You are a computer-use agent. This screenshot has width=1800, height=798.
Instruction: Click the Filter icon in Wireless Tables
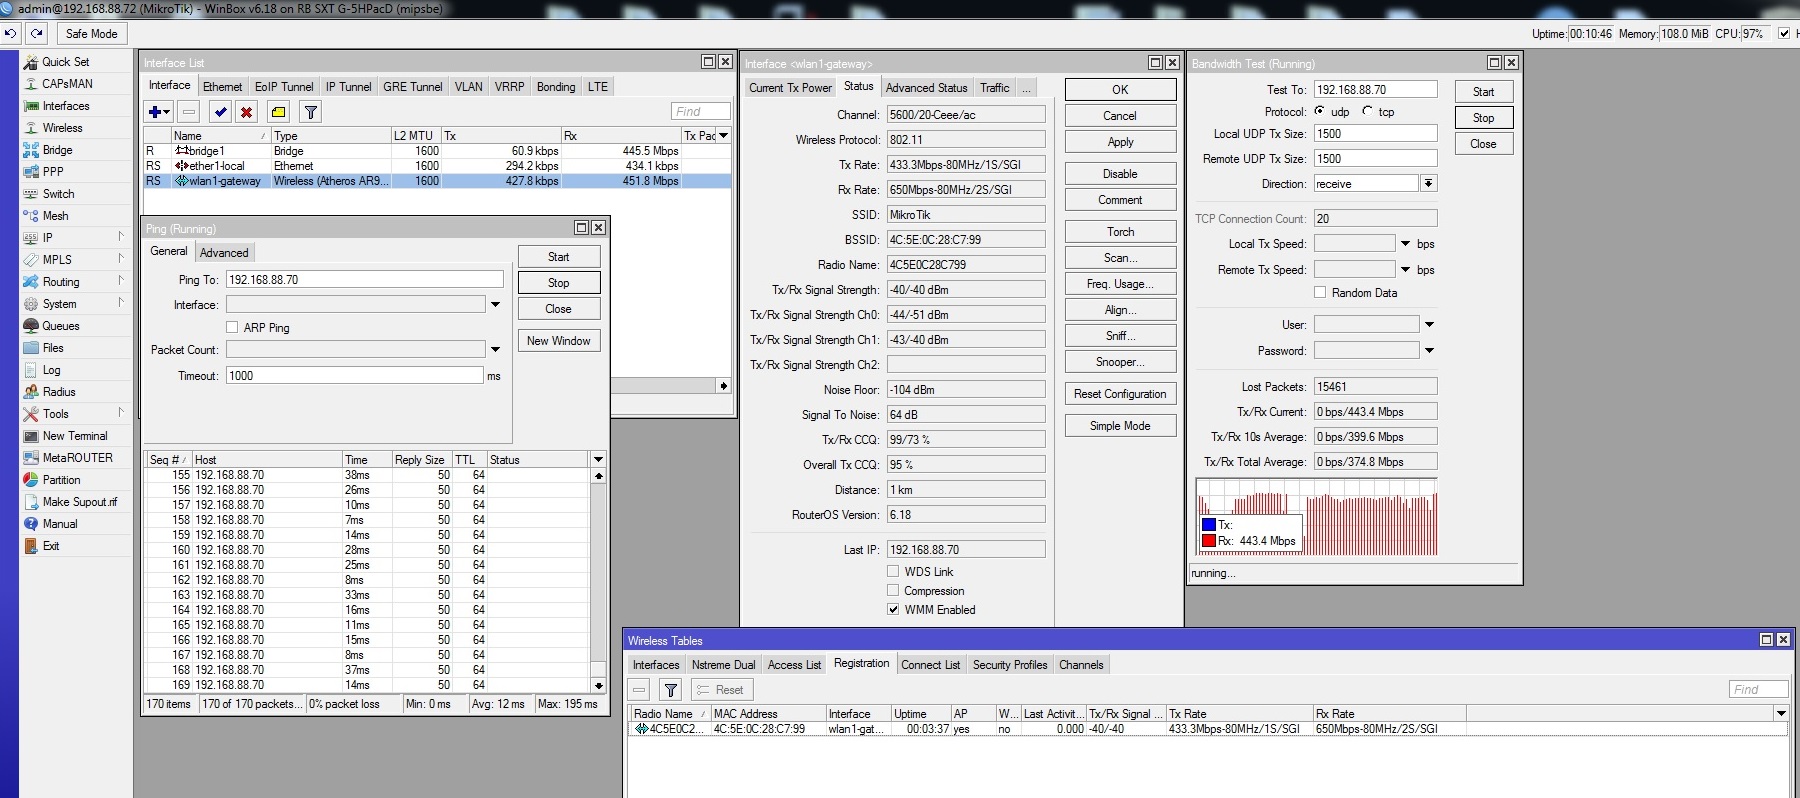point(671,690)
